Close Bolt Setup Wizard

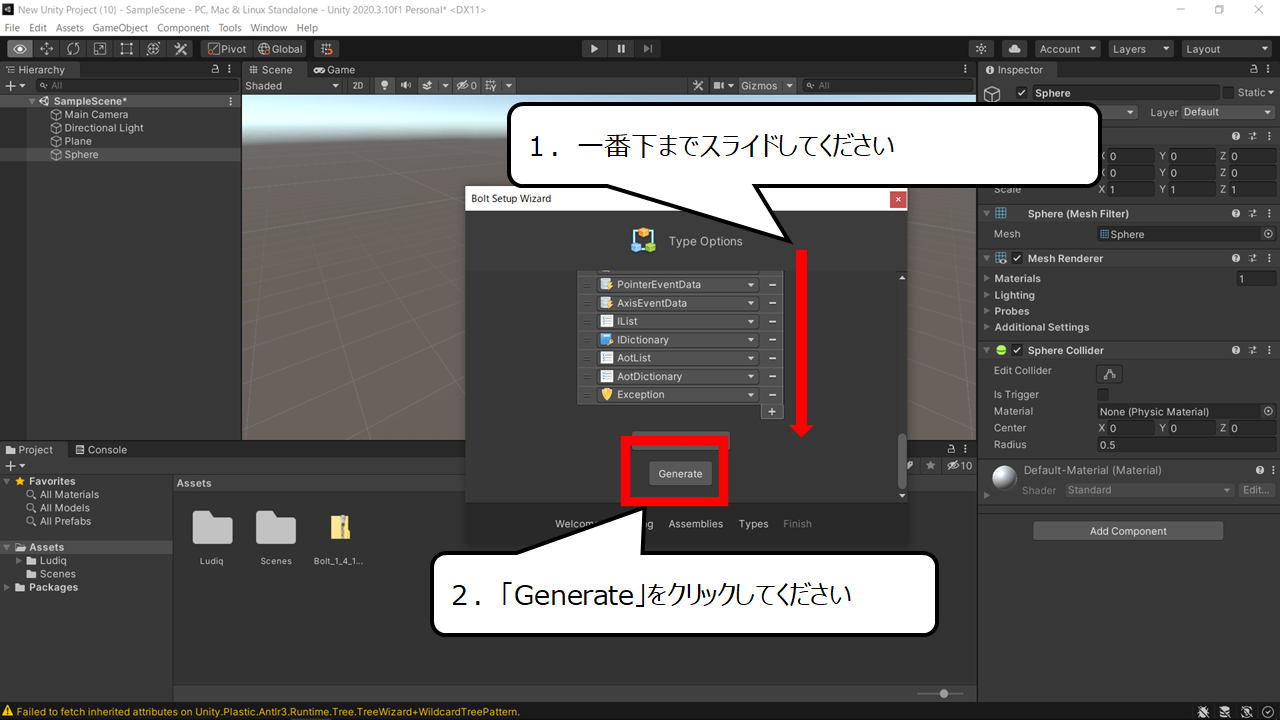[898, 199]
